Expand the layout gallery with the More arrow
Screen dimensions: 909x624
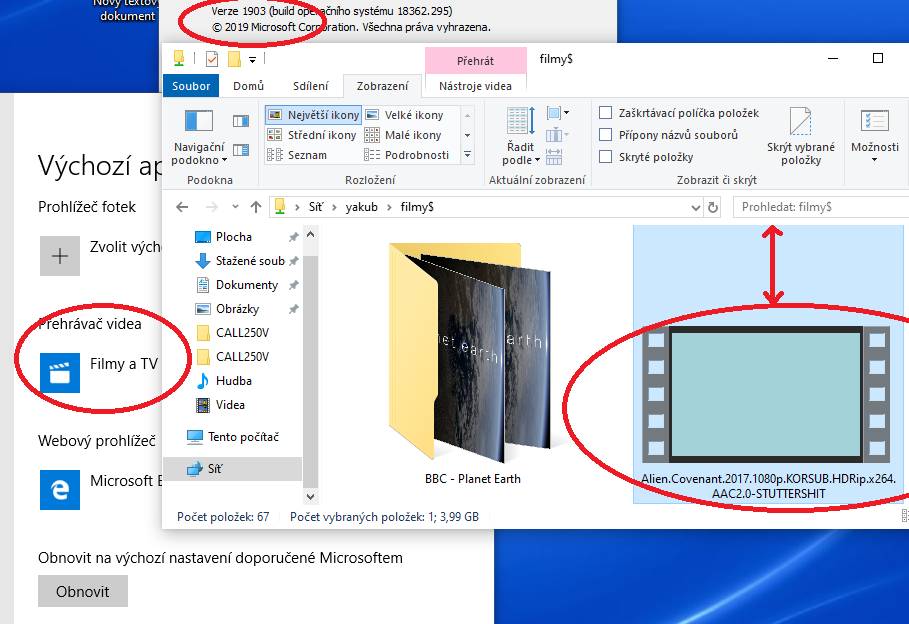click(x=467, y=155)
